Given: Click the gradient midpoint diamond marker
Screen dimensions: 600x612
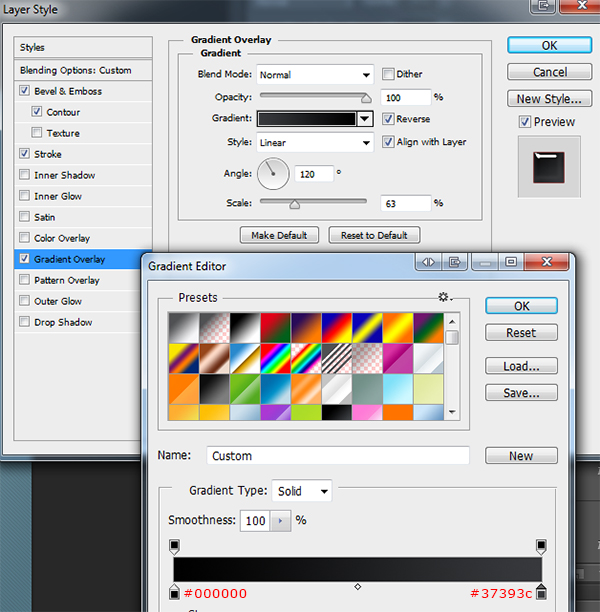Looking at the screenshot, I should pyautogui.click(x=358, y=587).
